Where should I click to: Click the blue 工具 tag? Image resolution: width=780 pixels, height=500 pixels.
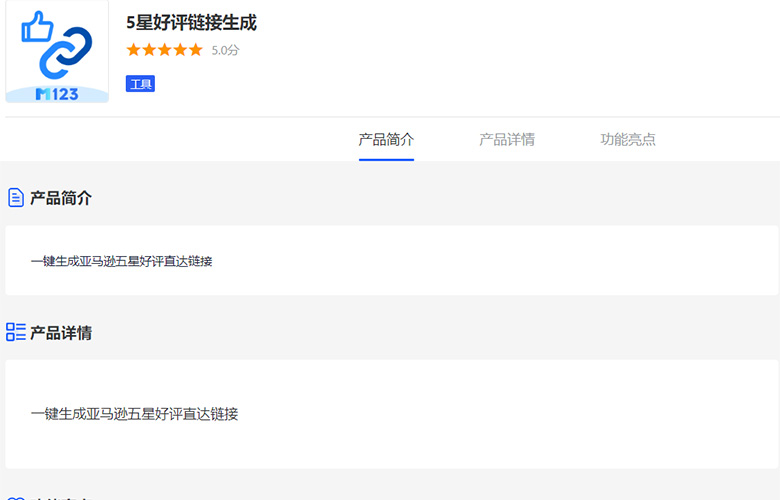point(140,84)
